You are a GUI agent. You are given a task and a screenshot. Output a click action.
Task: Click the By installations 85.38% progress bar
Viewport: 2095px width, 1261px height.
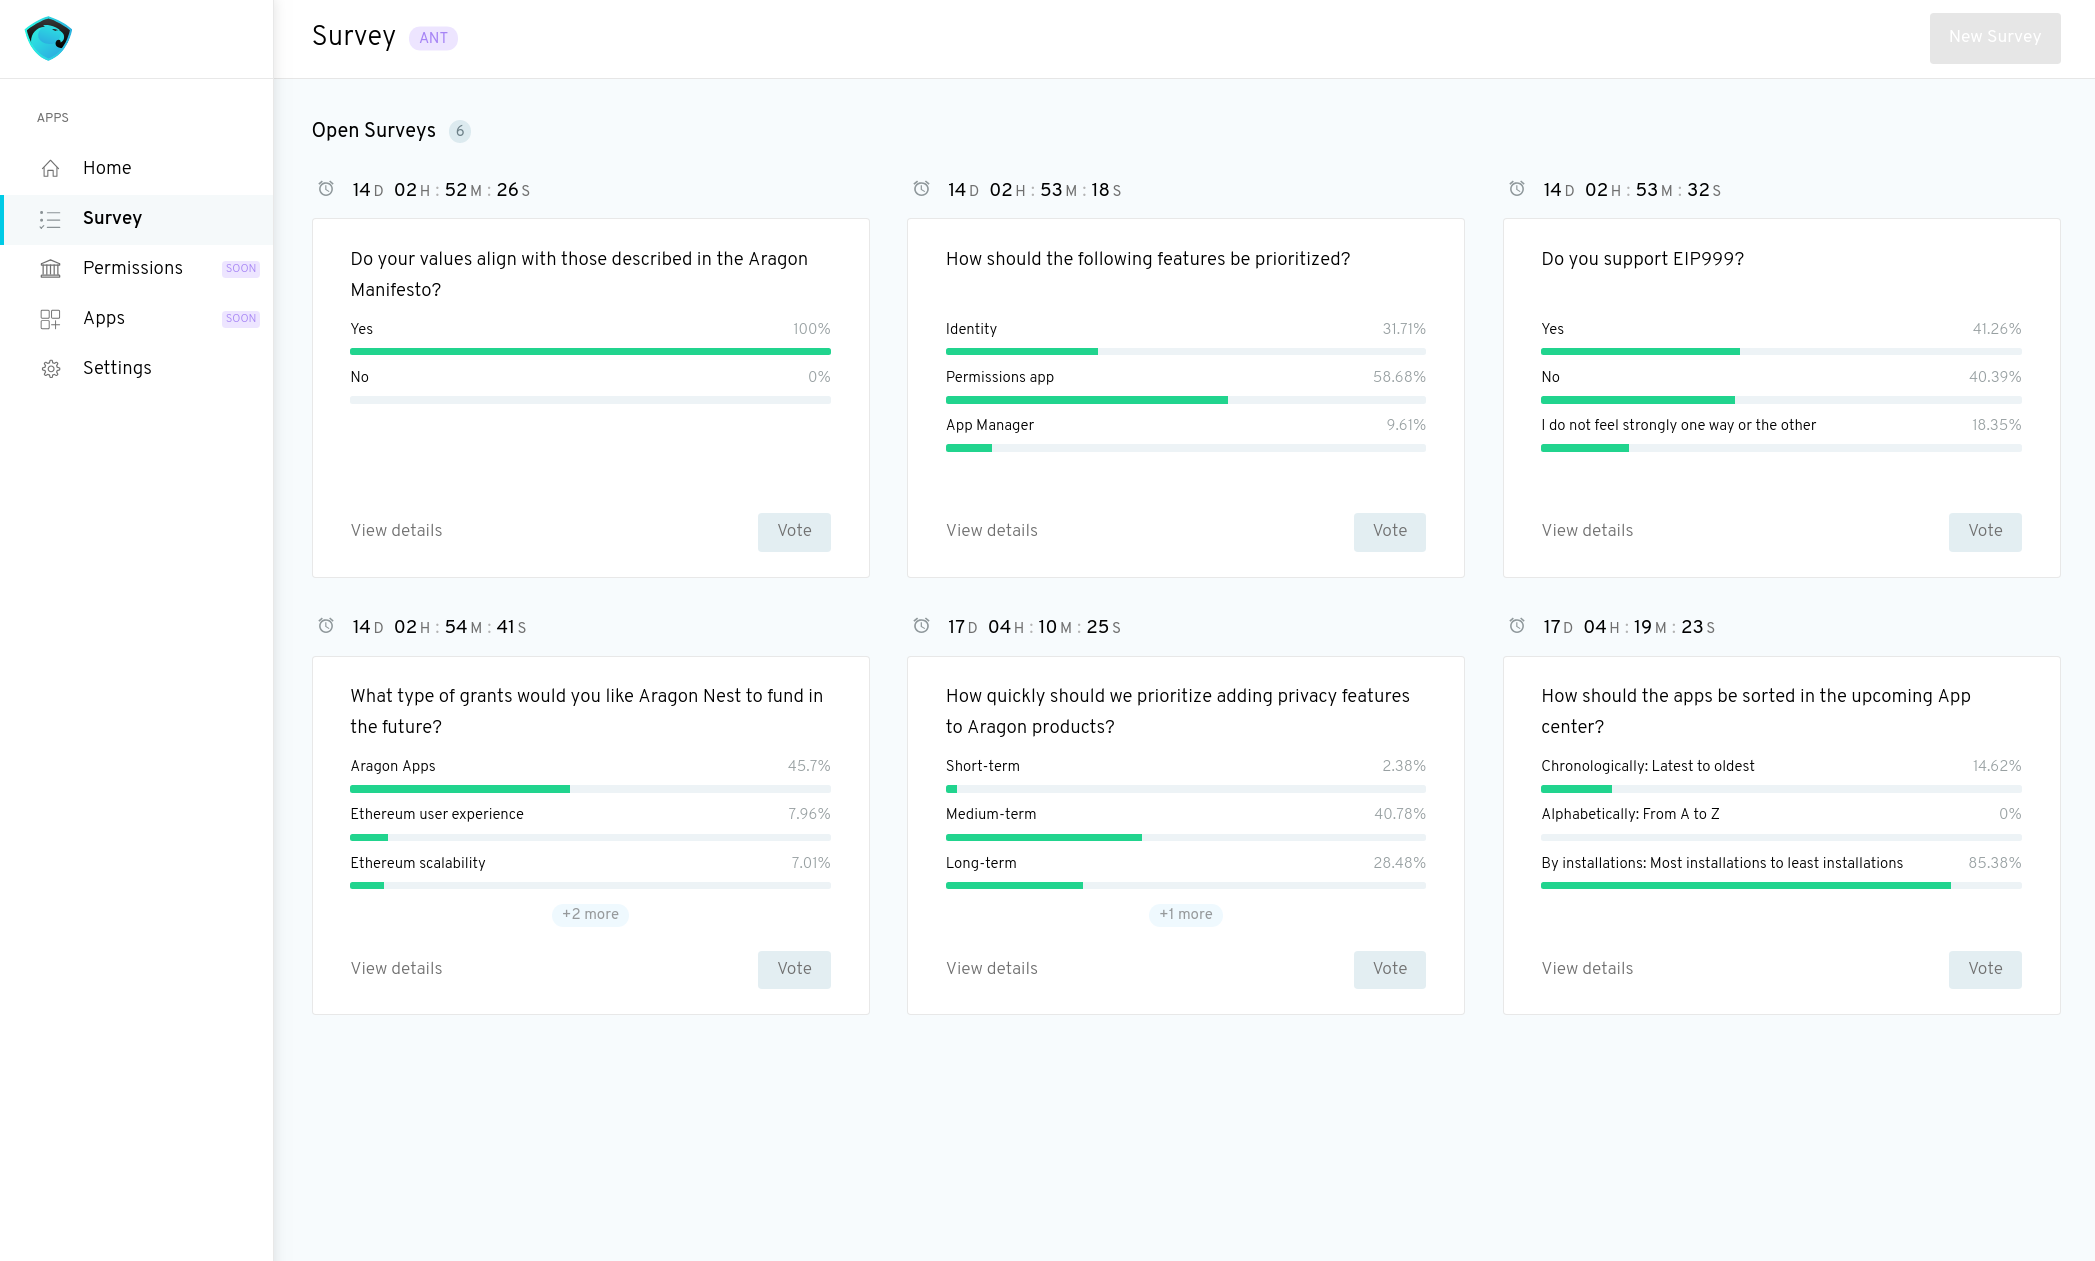tap(1781, 886)
